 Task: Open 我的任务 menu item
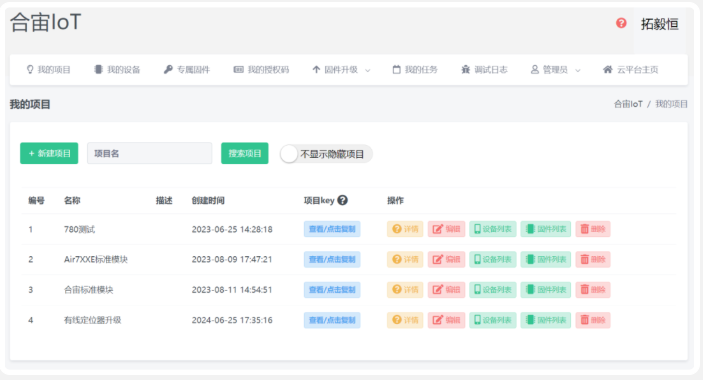415,69
